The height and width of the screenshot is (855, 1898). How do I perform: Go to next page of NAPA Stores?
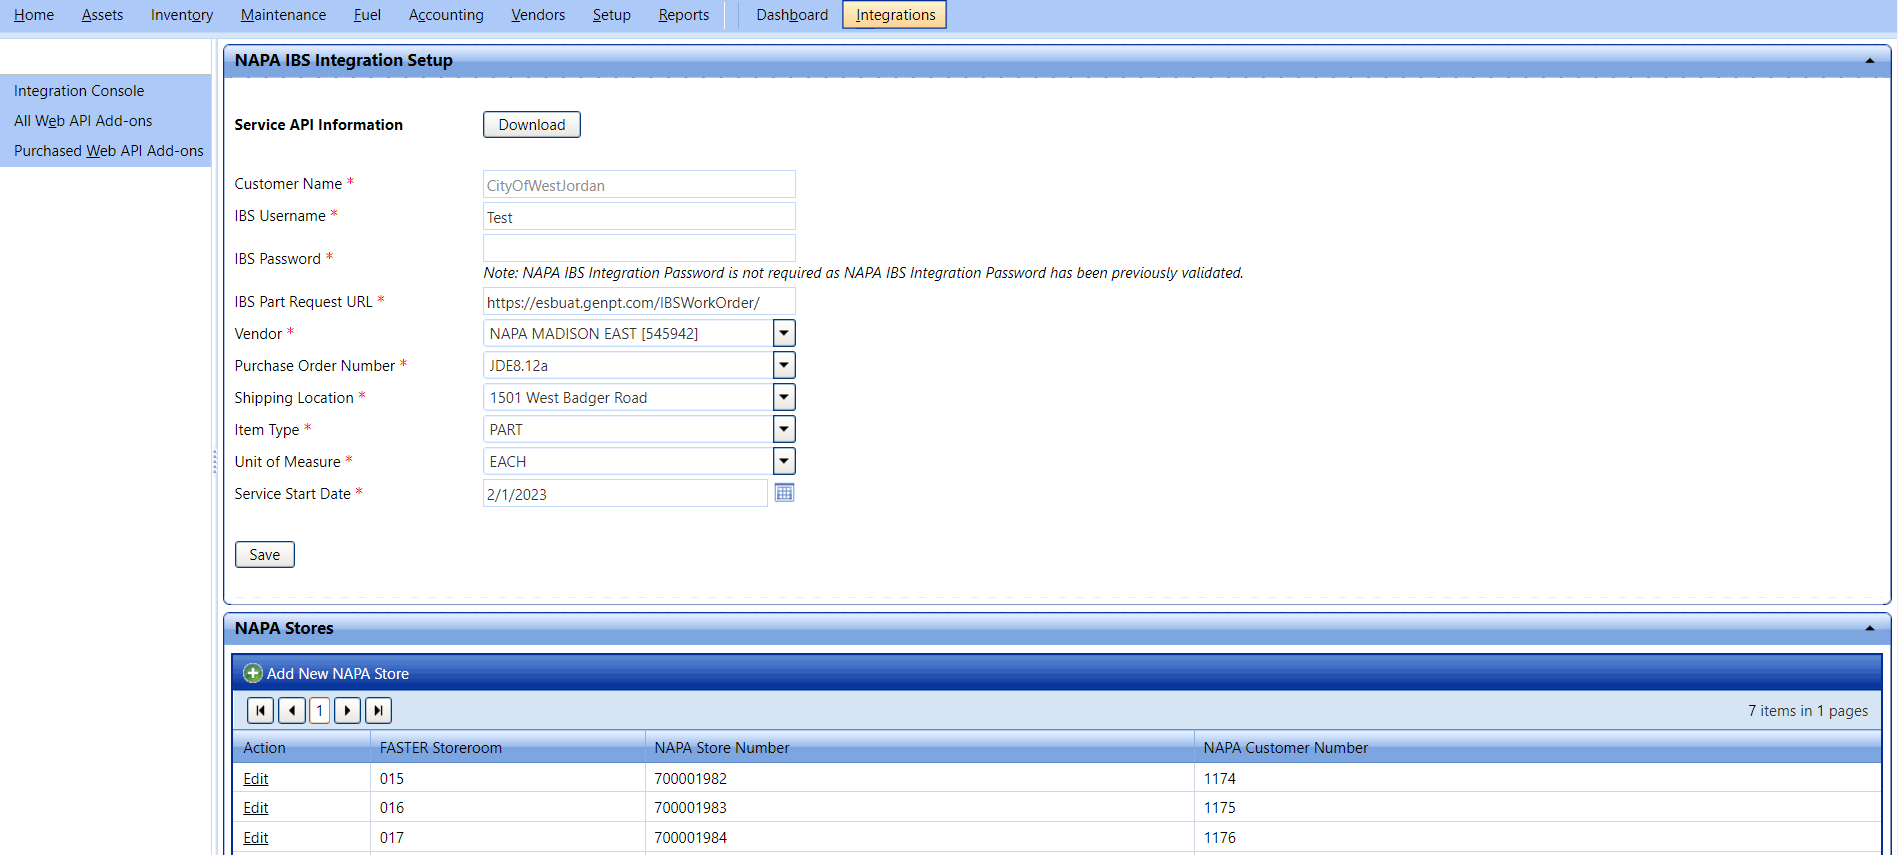pos(347,710)
